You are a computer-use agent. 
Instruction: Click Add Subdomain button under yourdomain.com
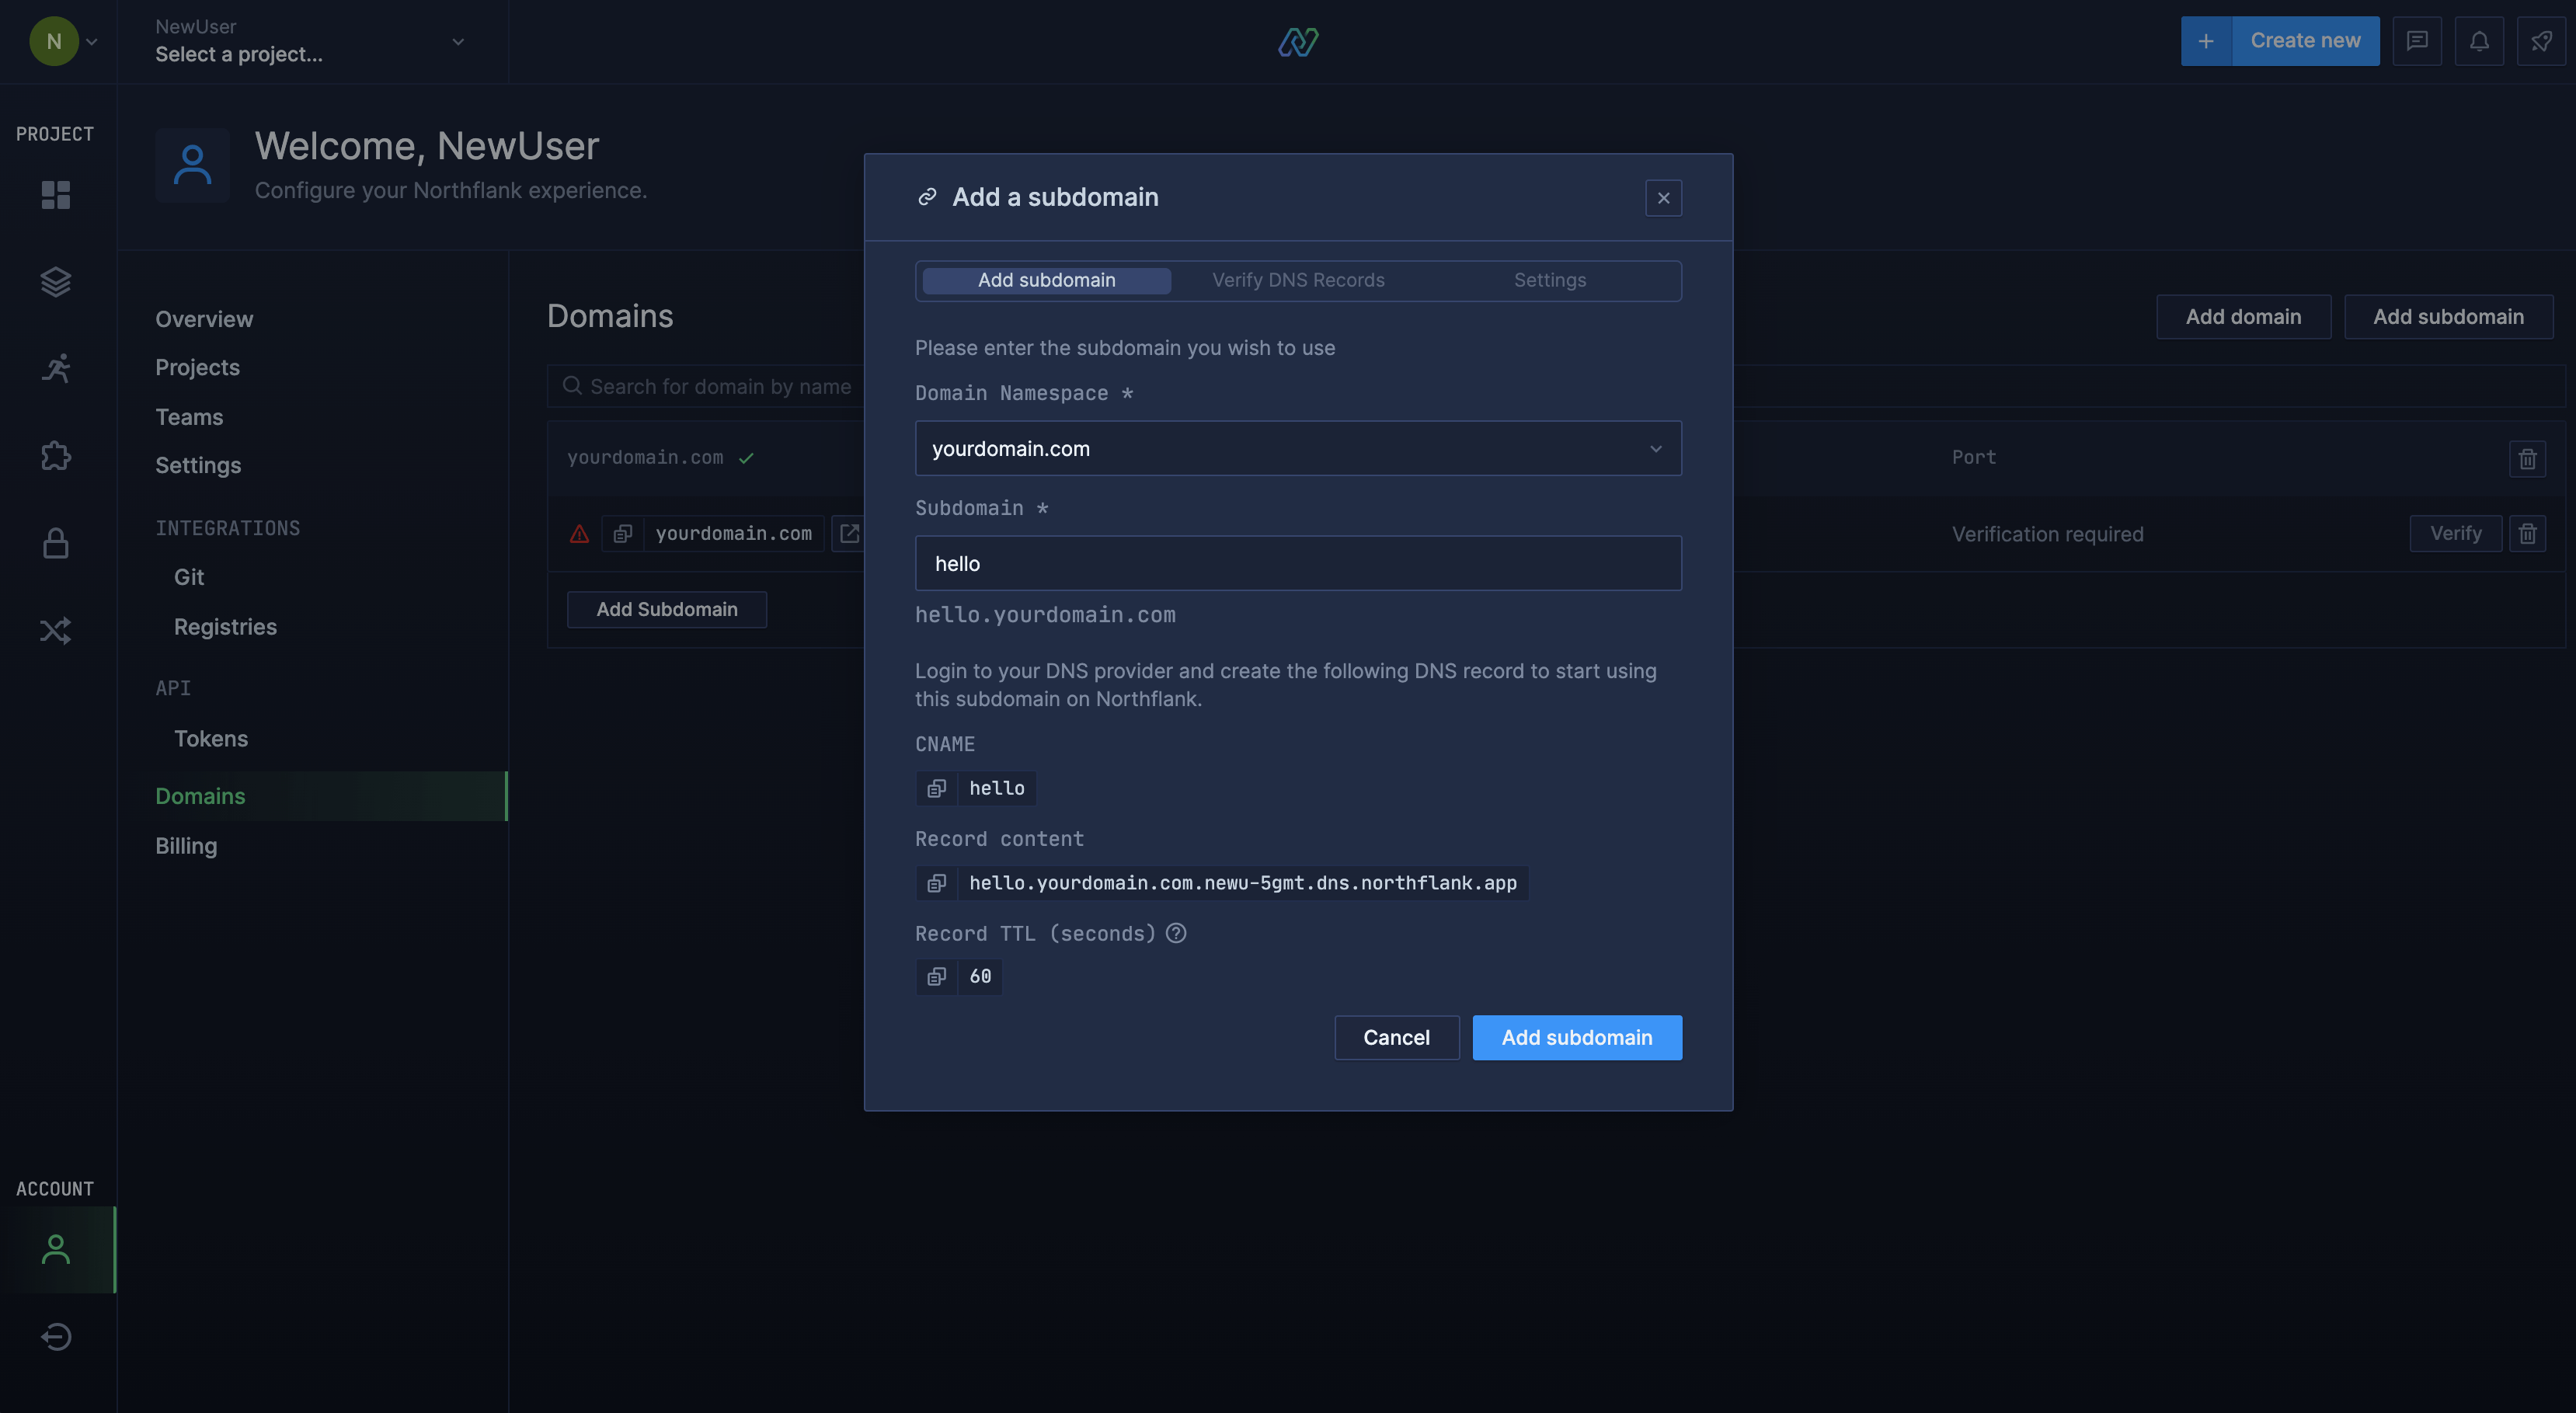click(667, 610)
